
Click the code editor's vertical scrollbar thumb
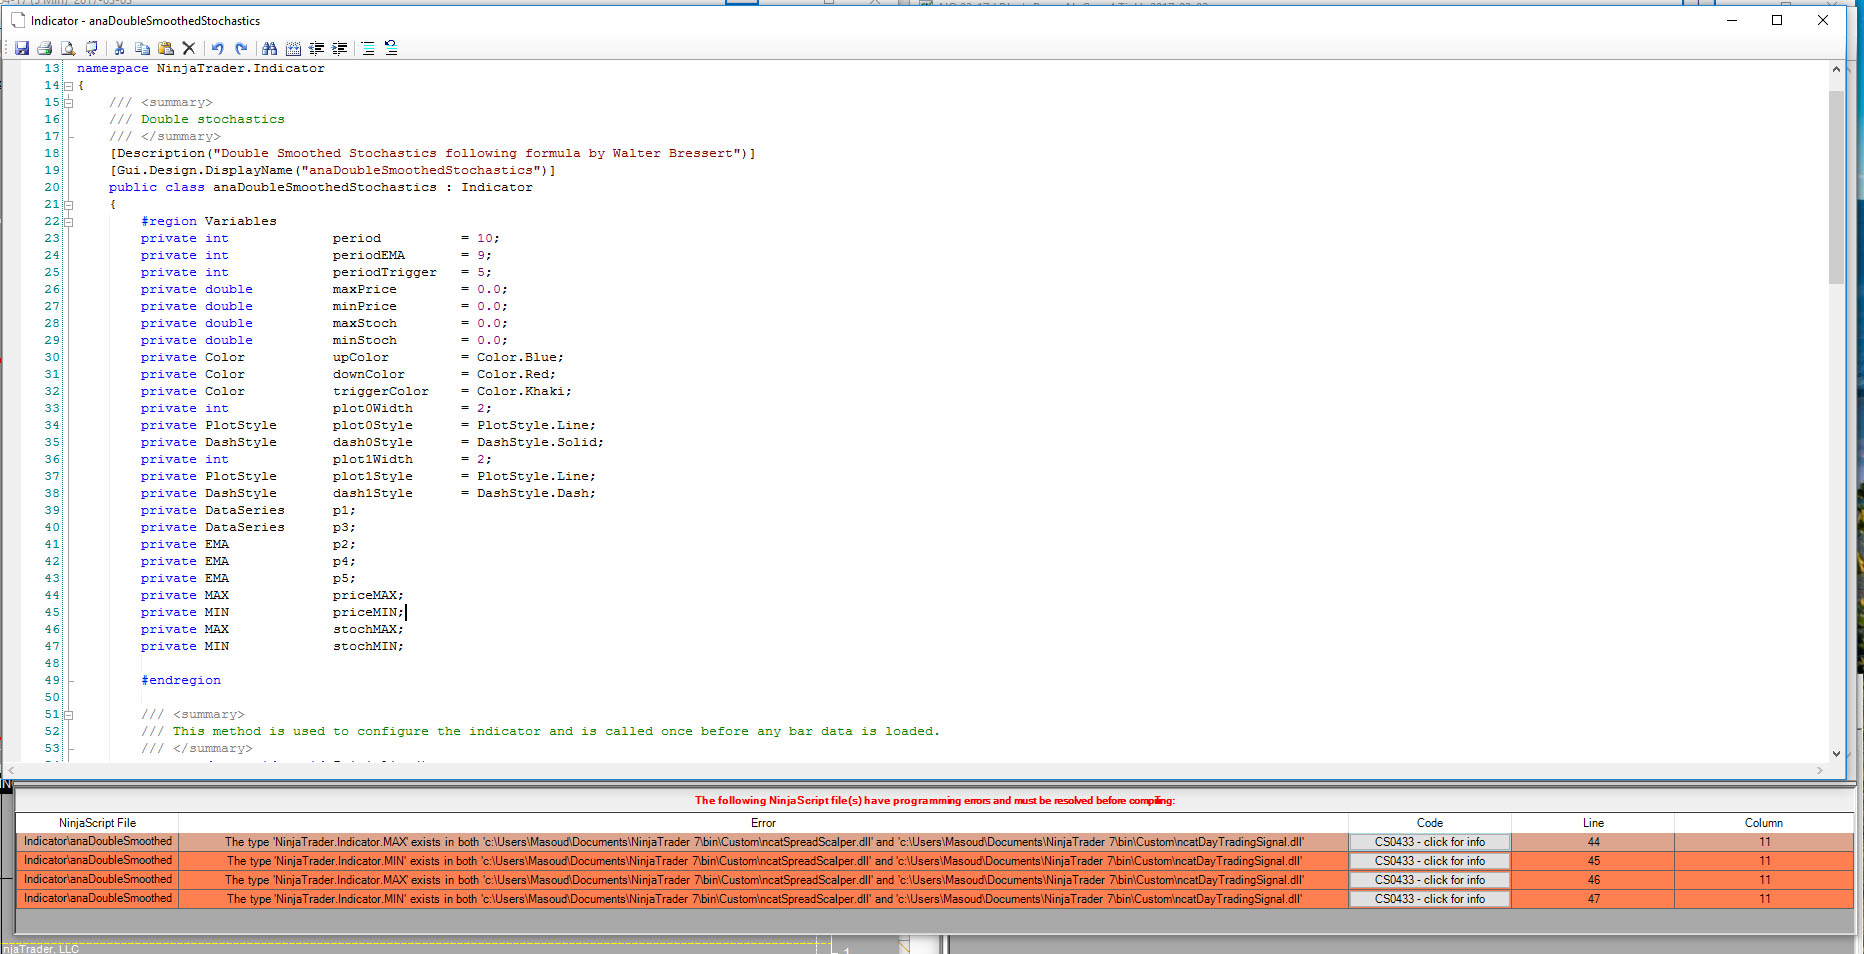pos(1836,186)
